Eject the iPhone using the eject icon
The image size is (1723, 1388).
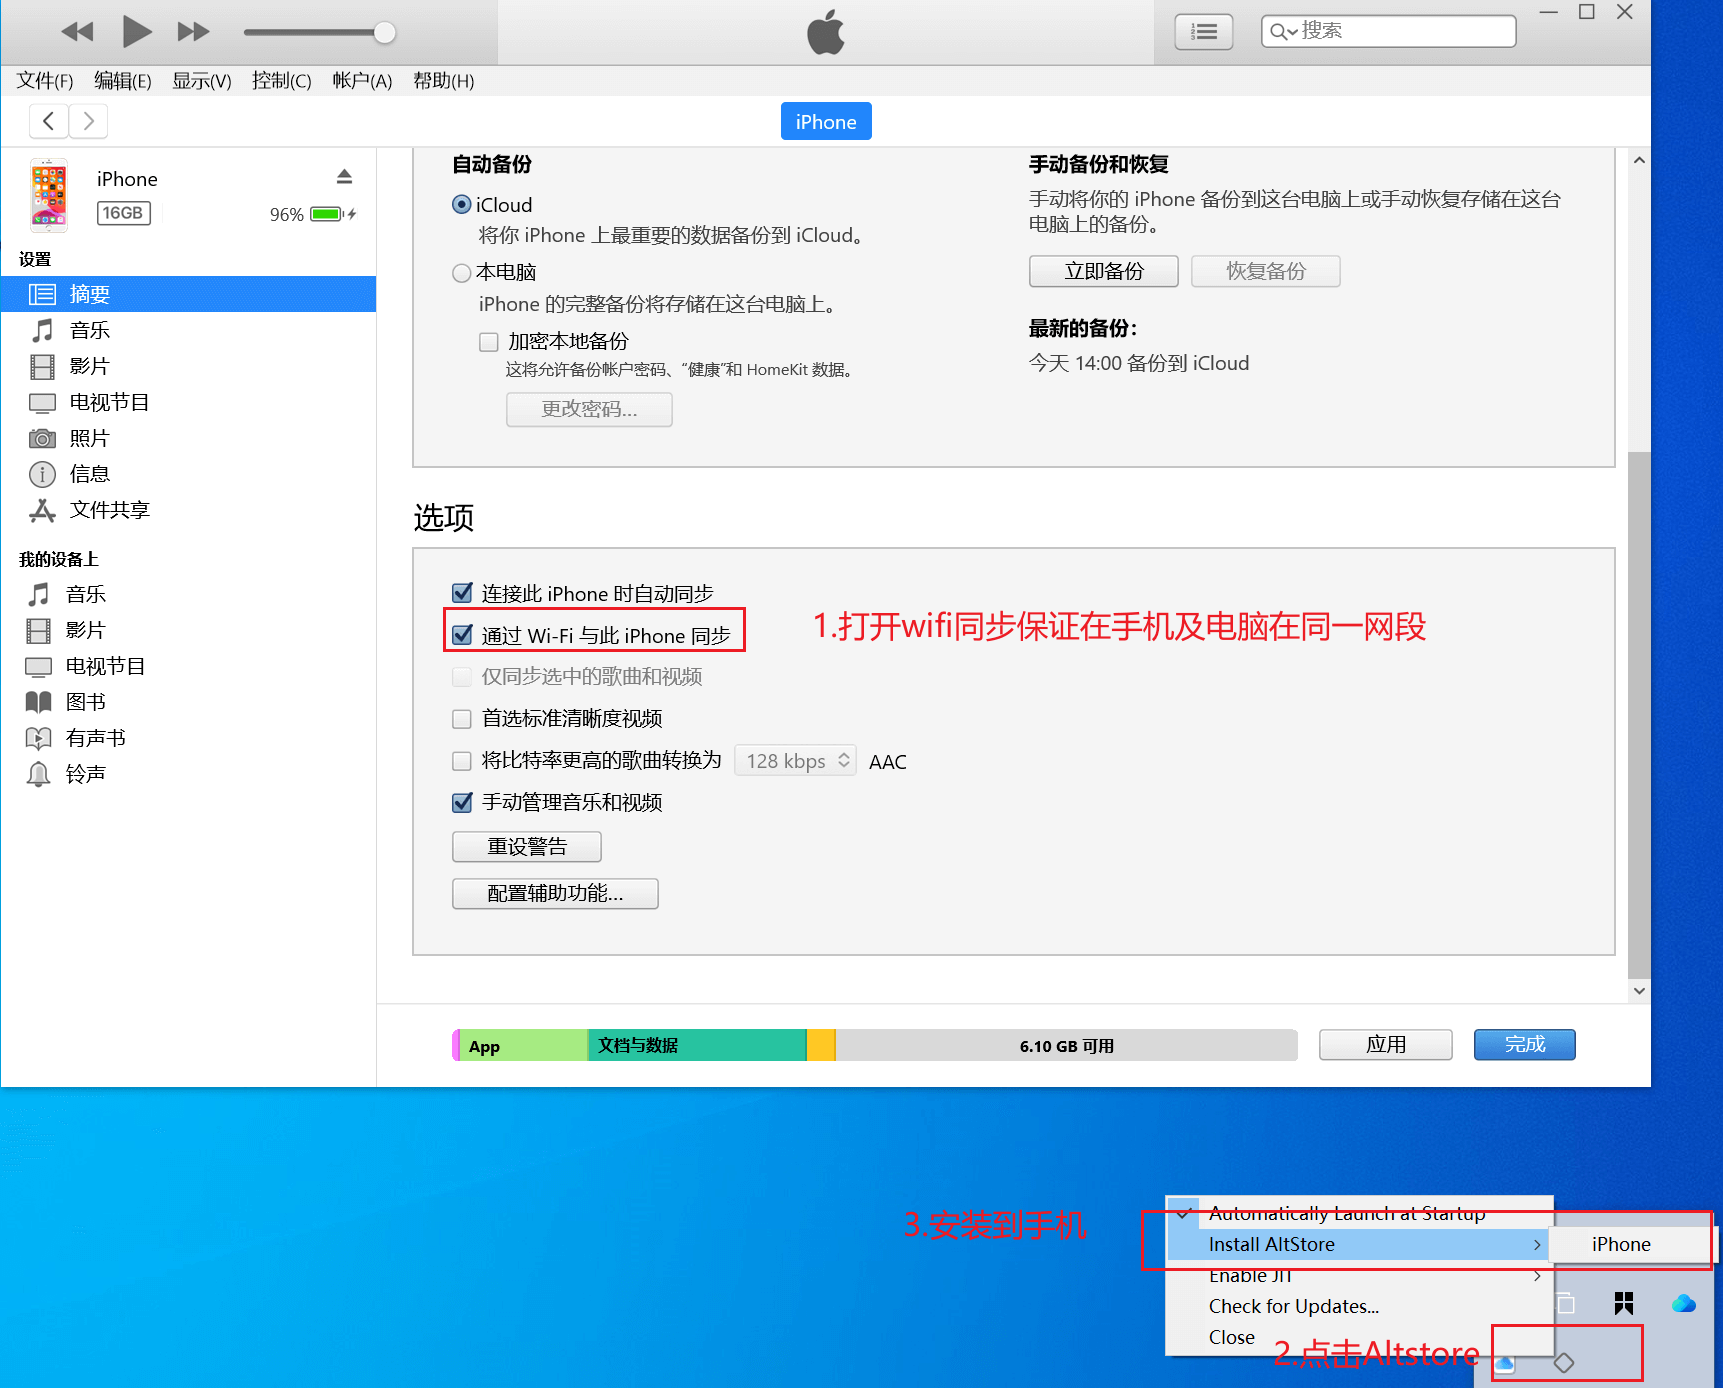[344, 177]
